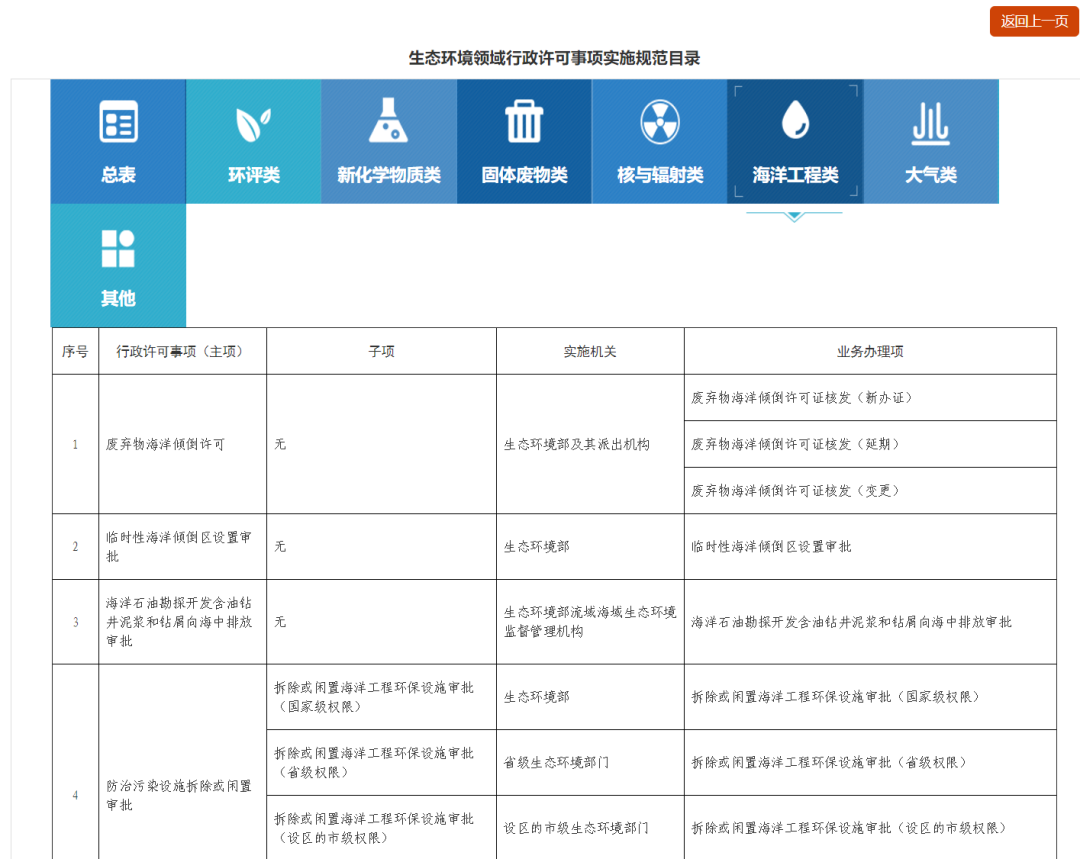Click the 序号 column header
This screenshot has height=859, width=1080.
(75, 351)
